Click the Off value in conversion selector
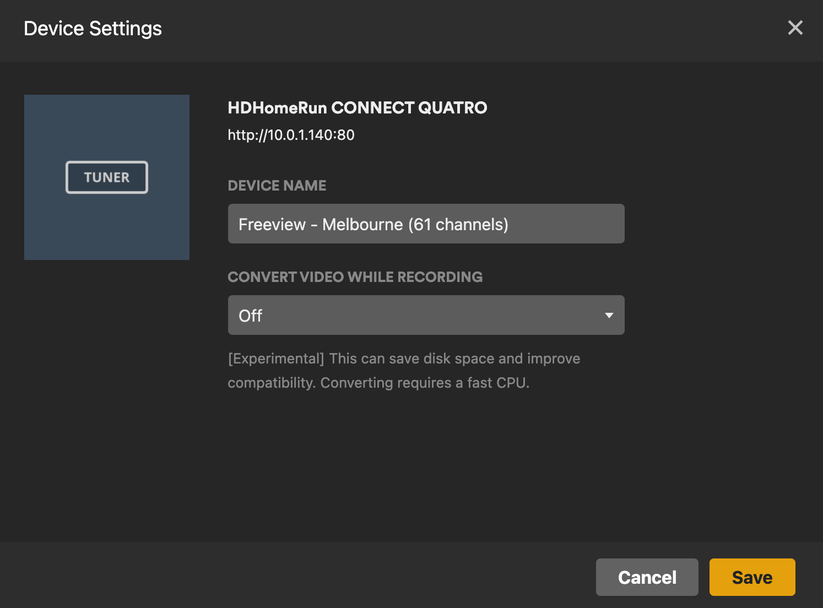823x608 pixels. click(x=250, y=316)
